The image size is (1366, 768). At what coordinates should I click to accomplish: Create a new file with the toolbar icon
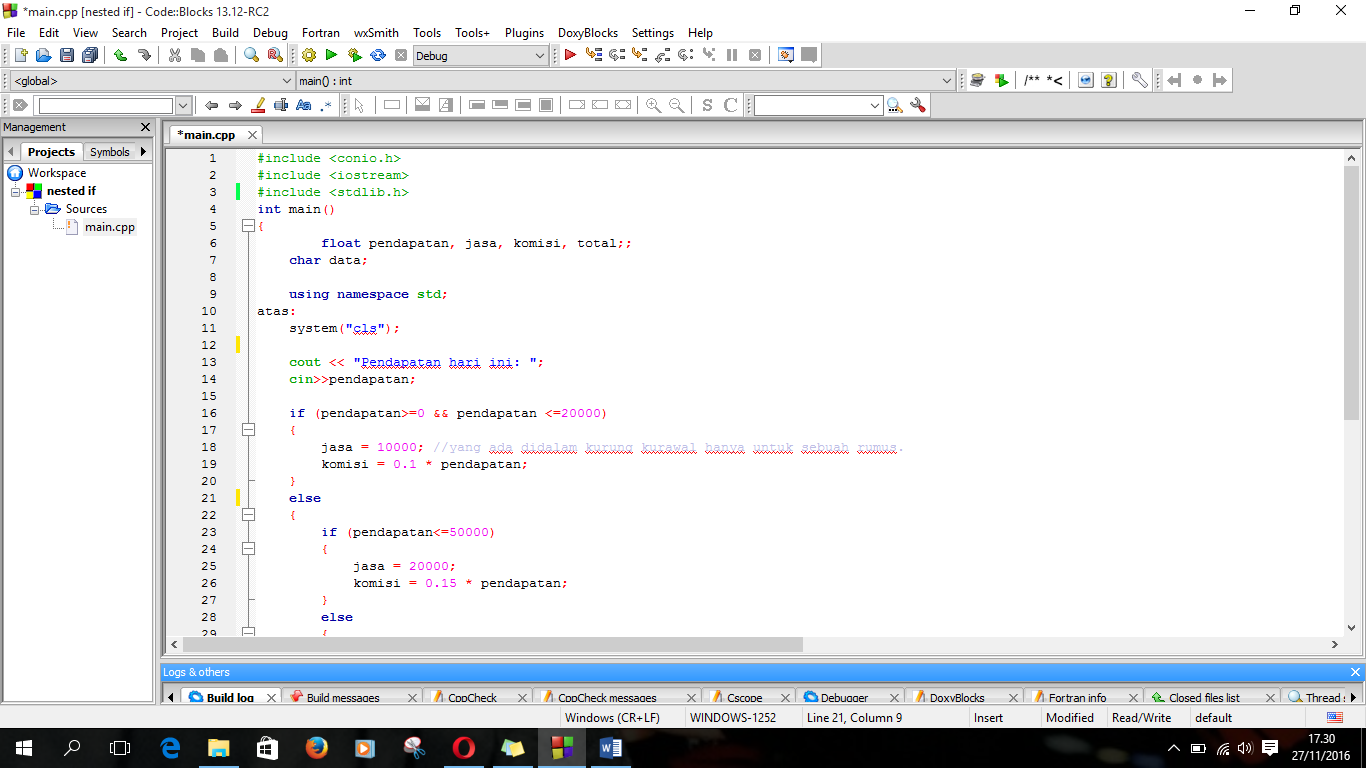click(21, 56)
